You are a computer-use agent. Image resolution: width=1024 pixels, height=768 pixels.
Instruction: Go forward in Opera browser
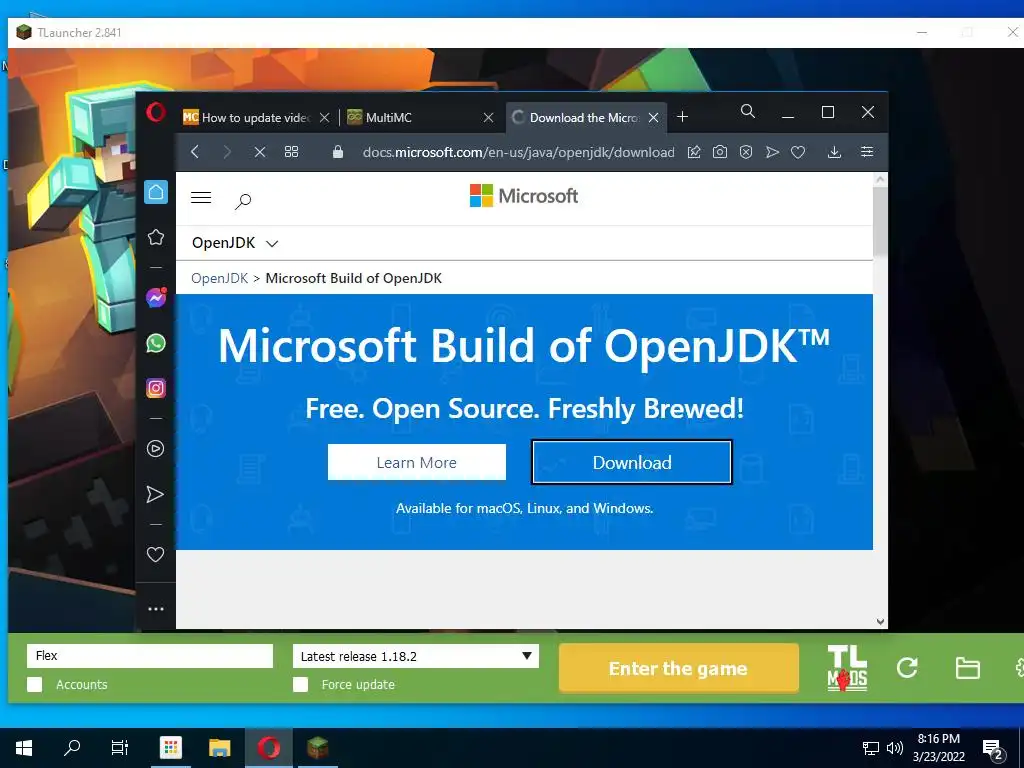[x=227, y=152]
